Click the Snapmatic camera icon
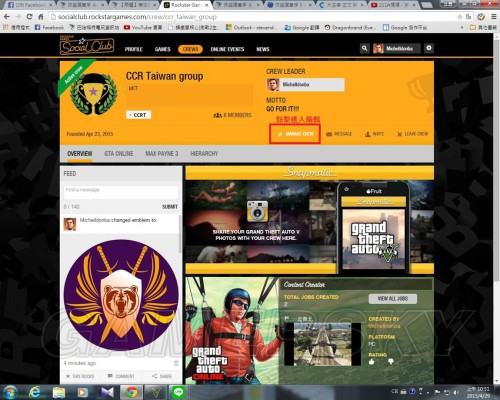This screenshot has height=400, width=500. pos(257,211)
